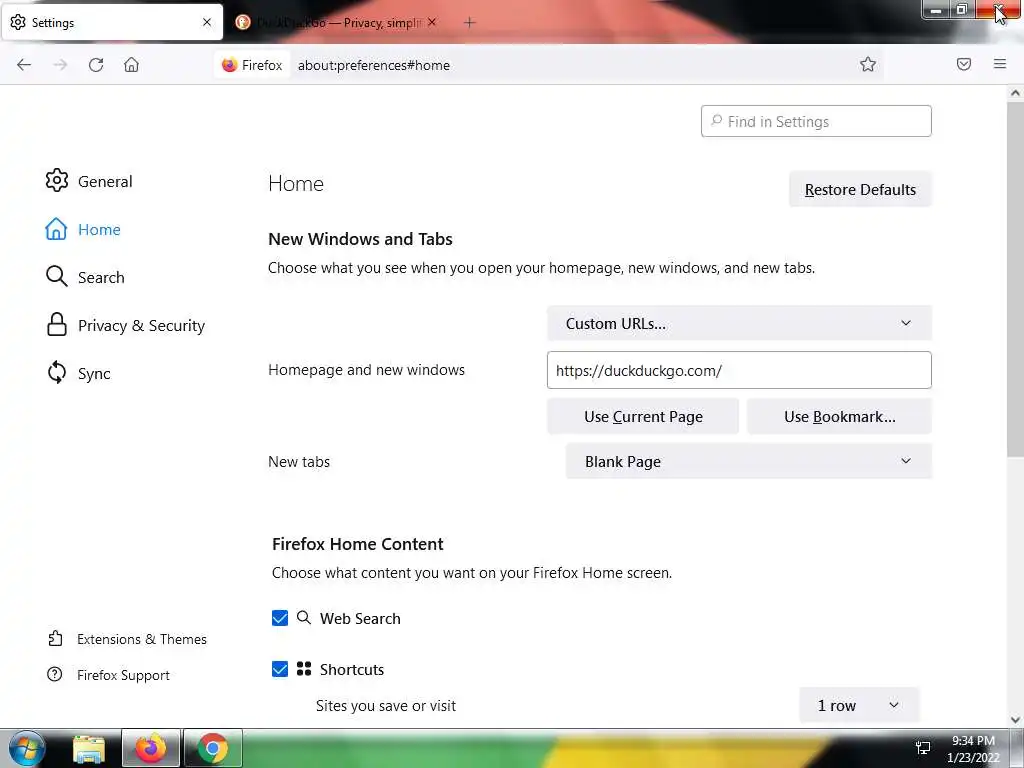
Task: Open the homepage via toolbar home icon
Action: 131,65
